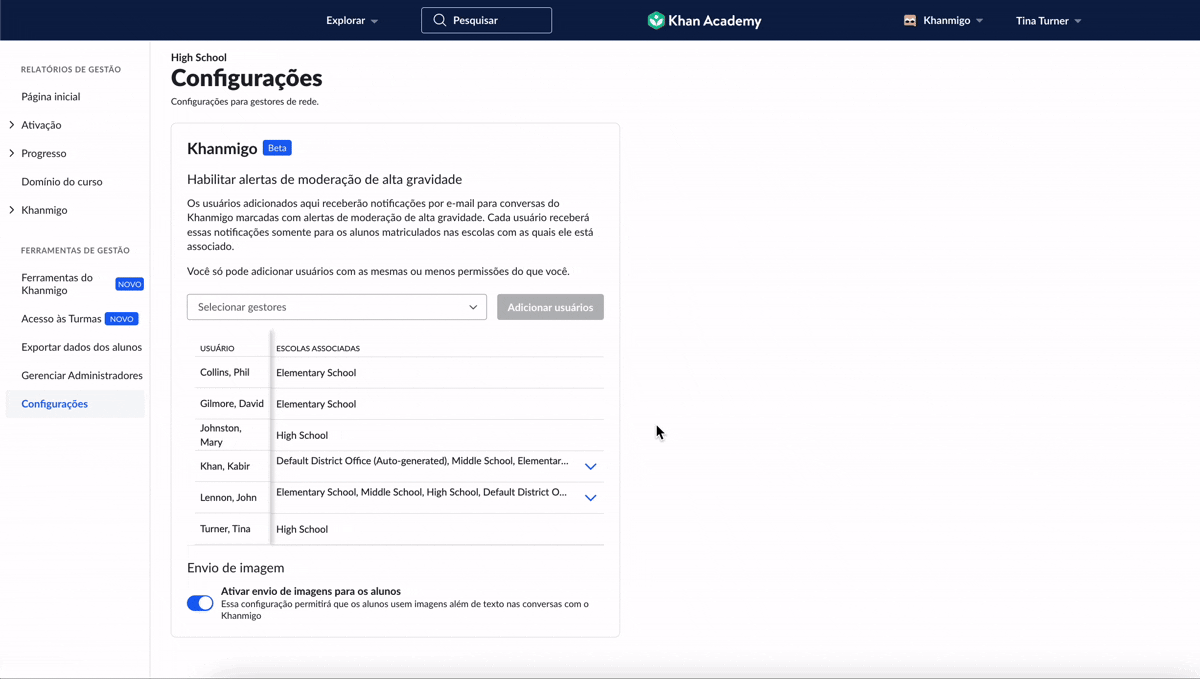Click the High School heading above Configurações
Viewport: 1200px width, 679px height.
(x=199, y=58)
